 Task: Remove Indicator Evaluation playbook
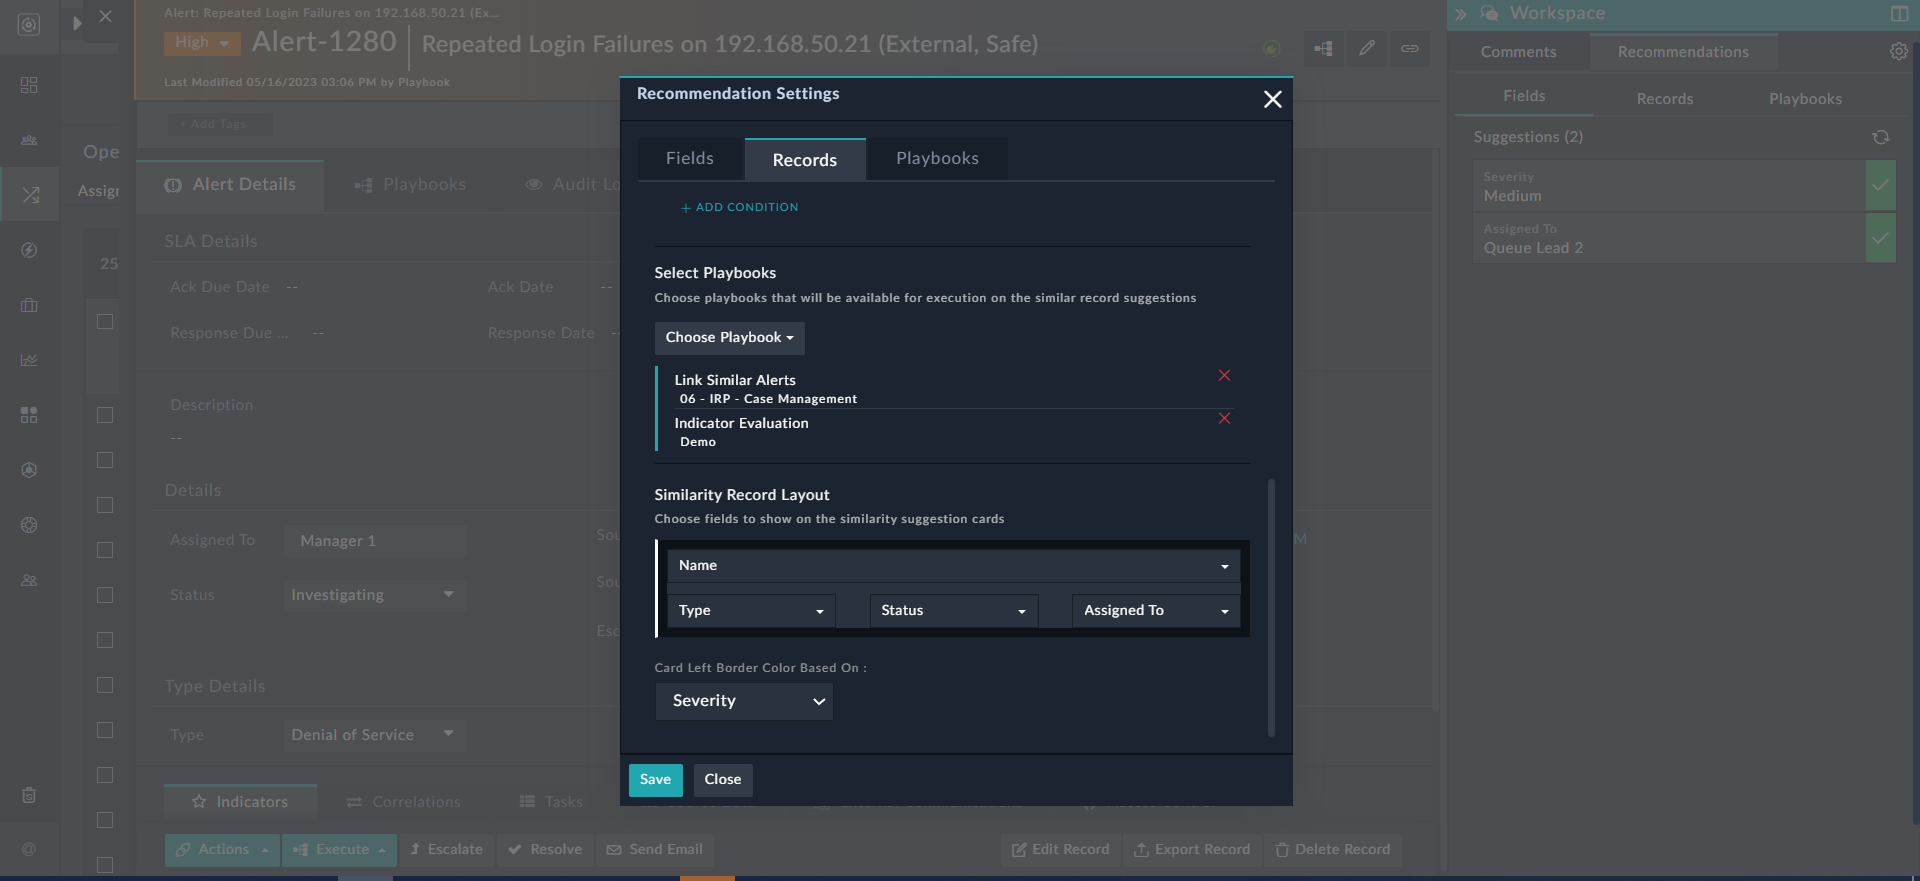click(x=1224, y=418)
